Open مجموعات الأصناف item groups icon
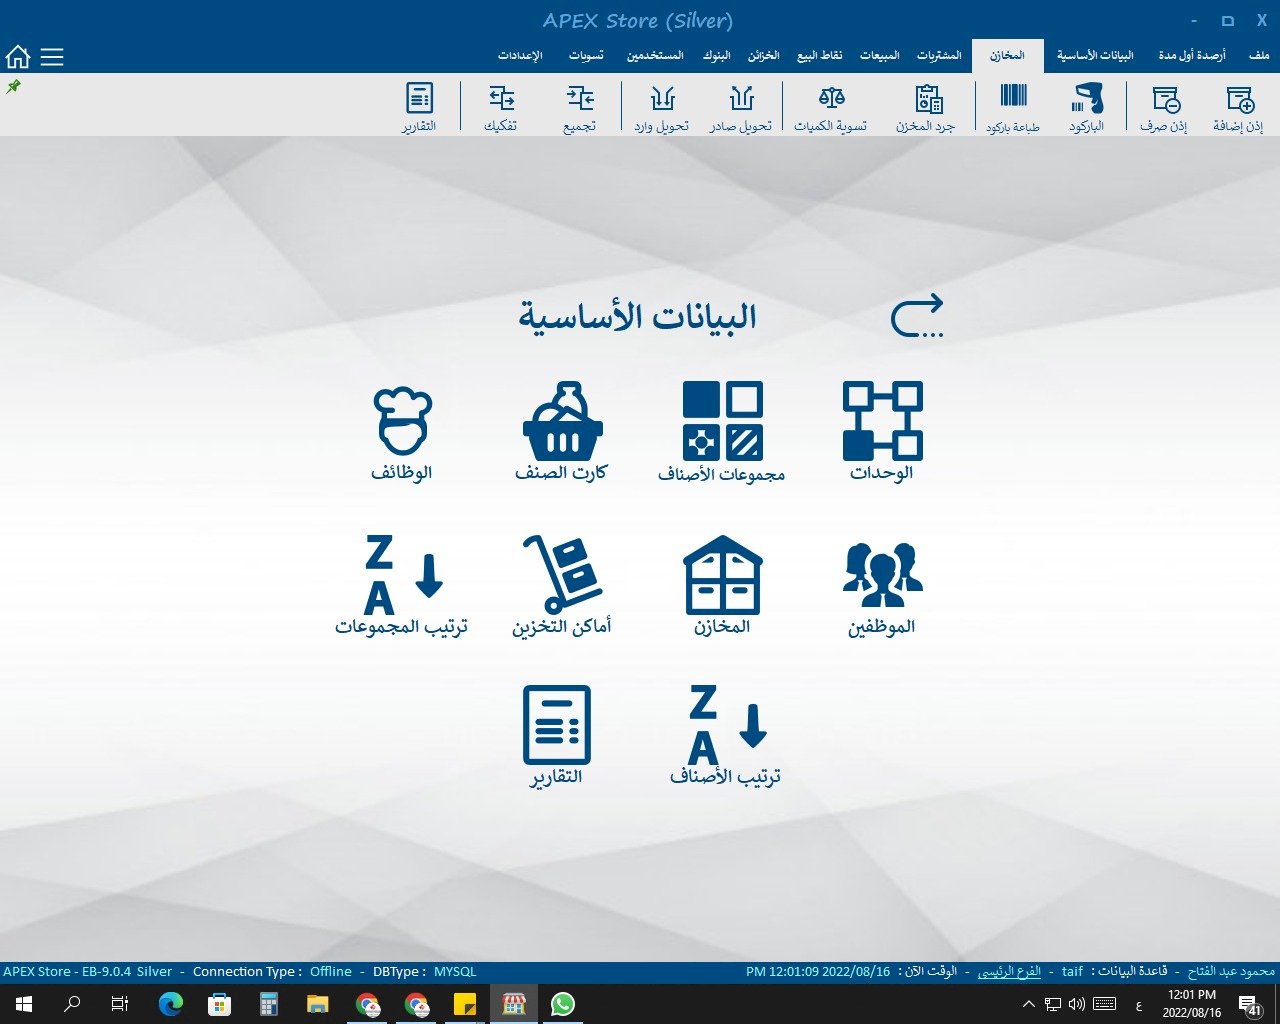 tap(722, 422)
